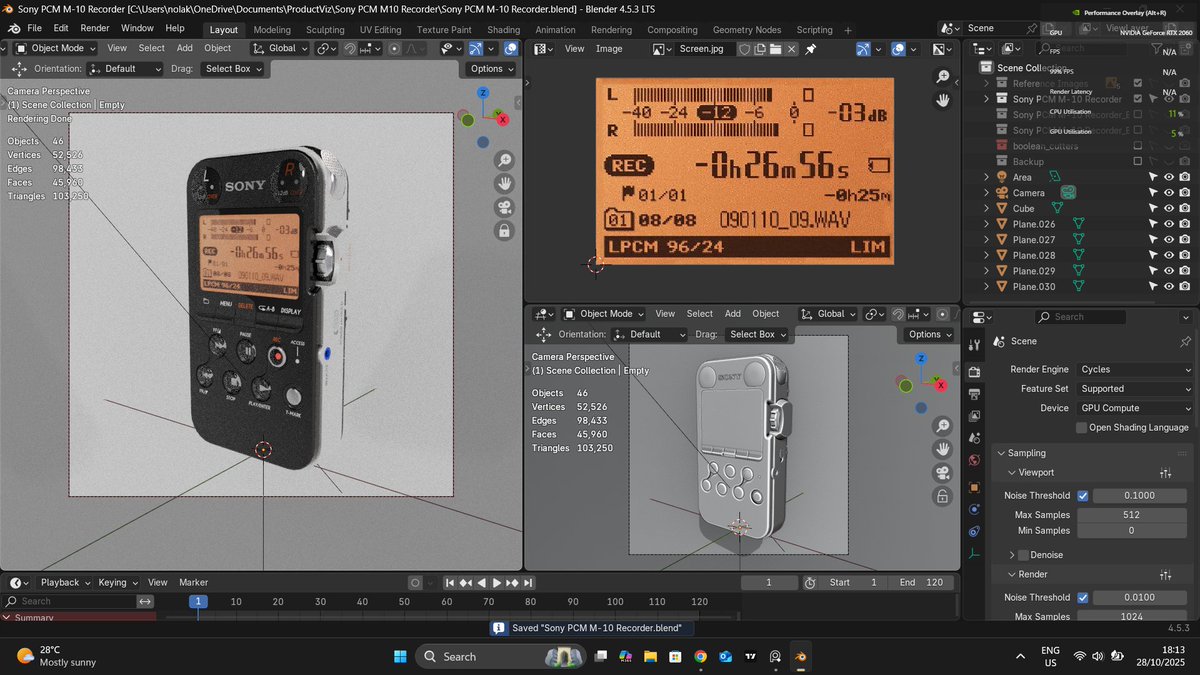This screenshot has width=1200, height=675.
Task: Click the zoom magnifier in left viewport
Action: 504,160
